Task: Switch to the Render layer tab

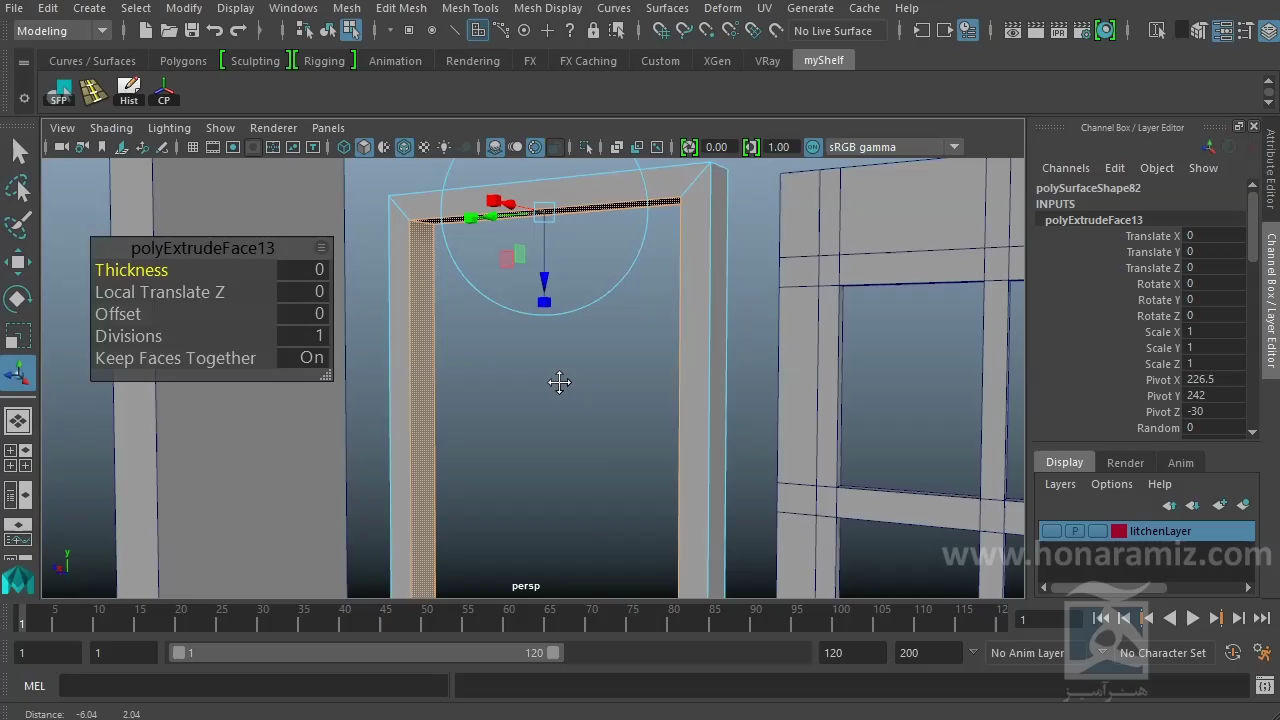Action: [x=1125, y=463]
